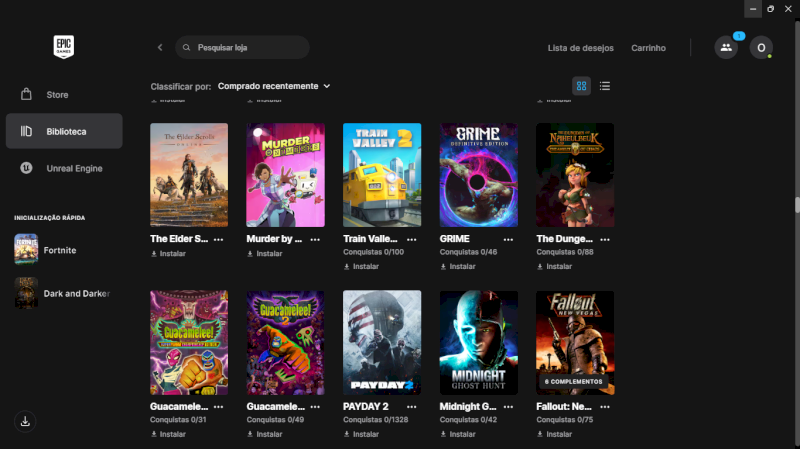Install The Elder Scrolls Online
800x449 pixels.
pos(168,254)
